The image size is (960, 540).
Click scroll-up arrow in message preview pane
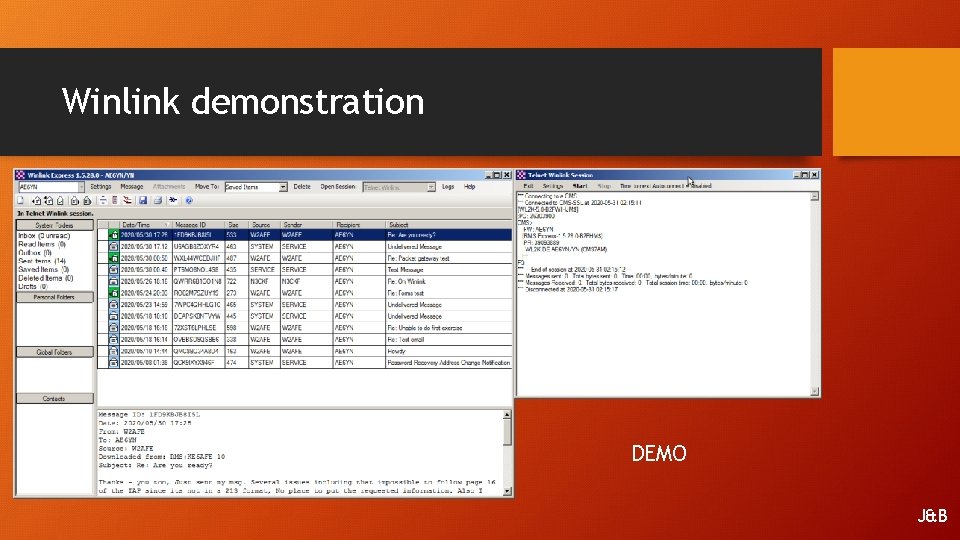tap(507, 414)
